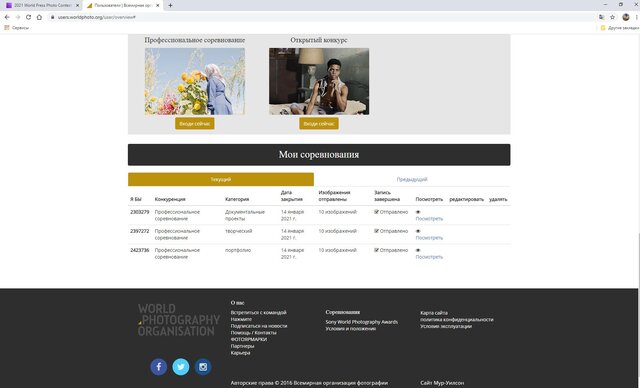Open new tab with plus icon

point(170,5)
